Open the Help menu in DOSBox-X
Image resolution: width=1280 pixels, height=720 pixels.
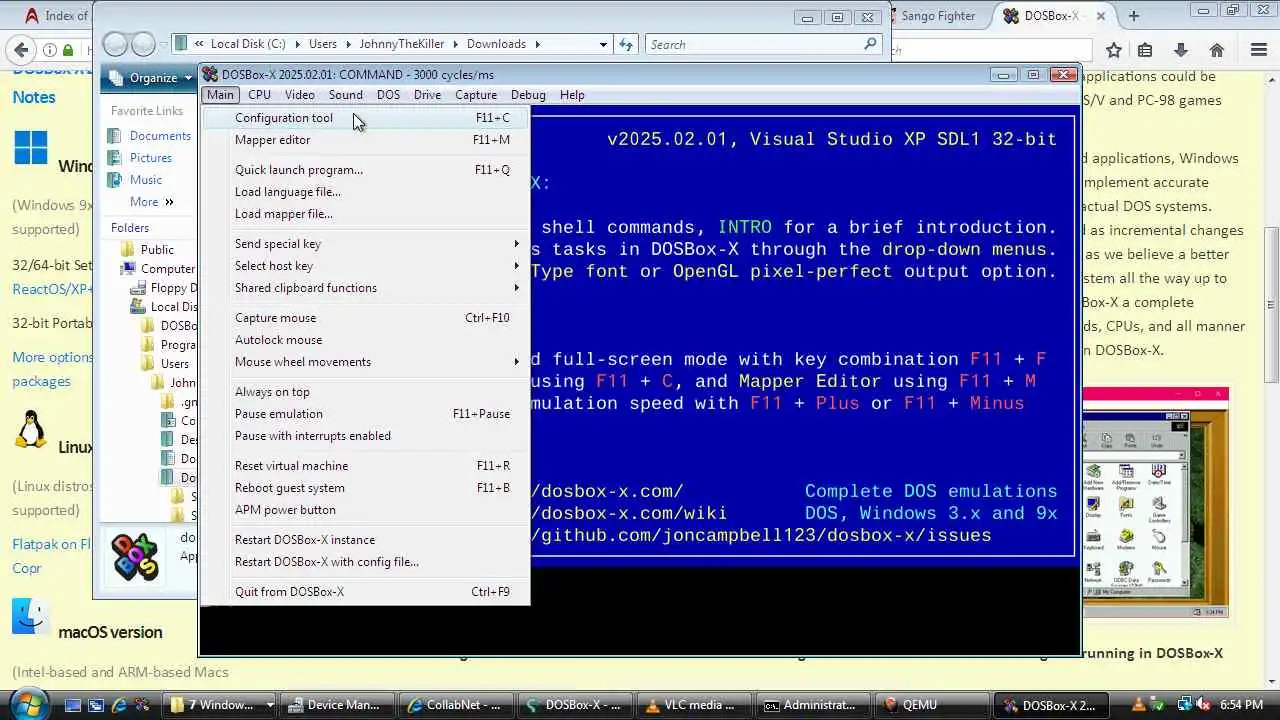click(572, 95)
